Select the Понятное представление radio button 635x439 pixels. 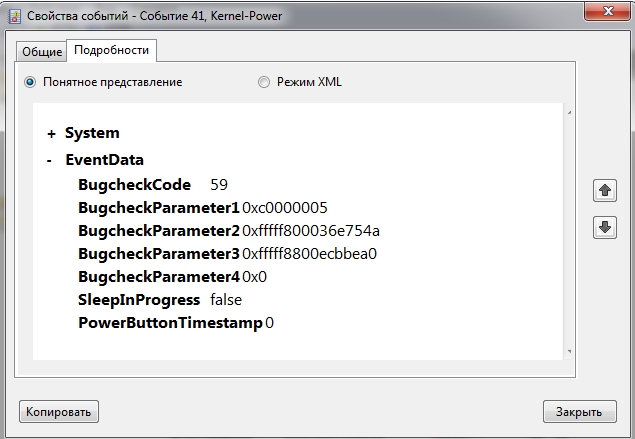(x=30, y=82)
